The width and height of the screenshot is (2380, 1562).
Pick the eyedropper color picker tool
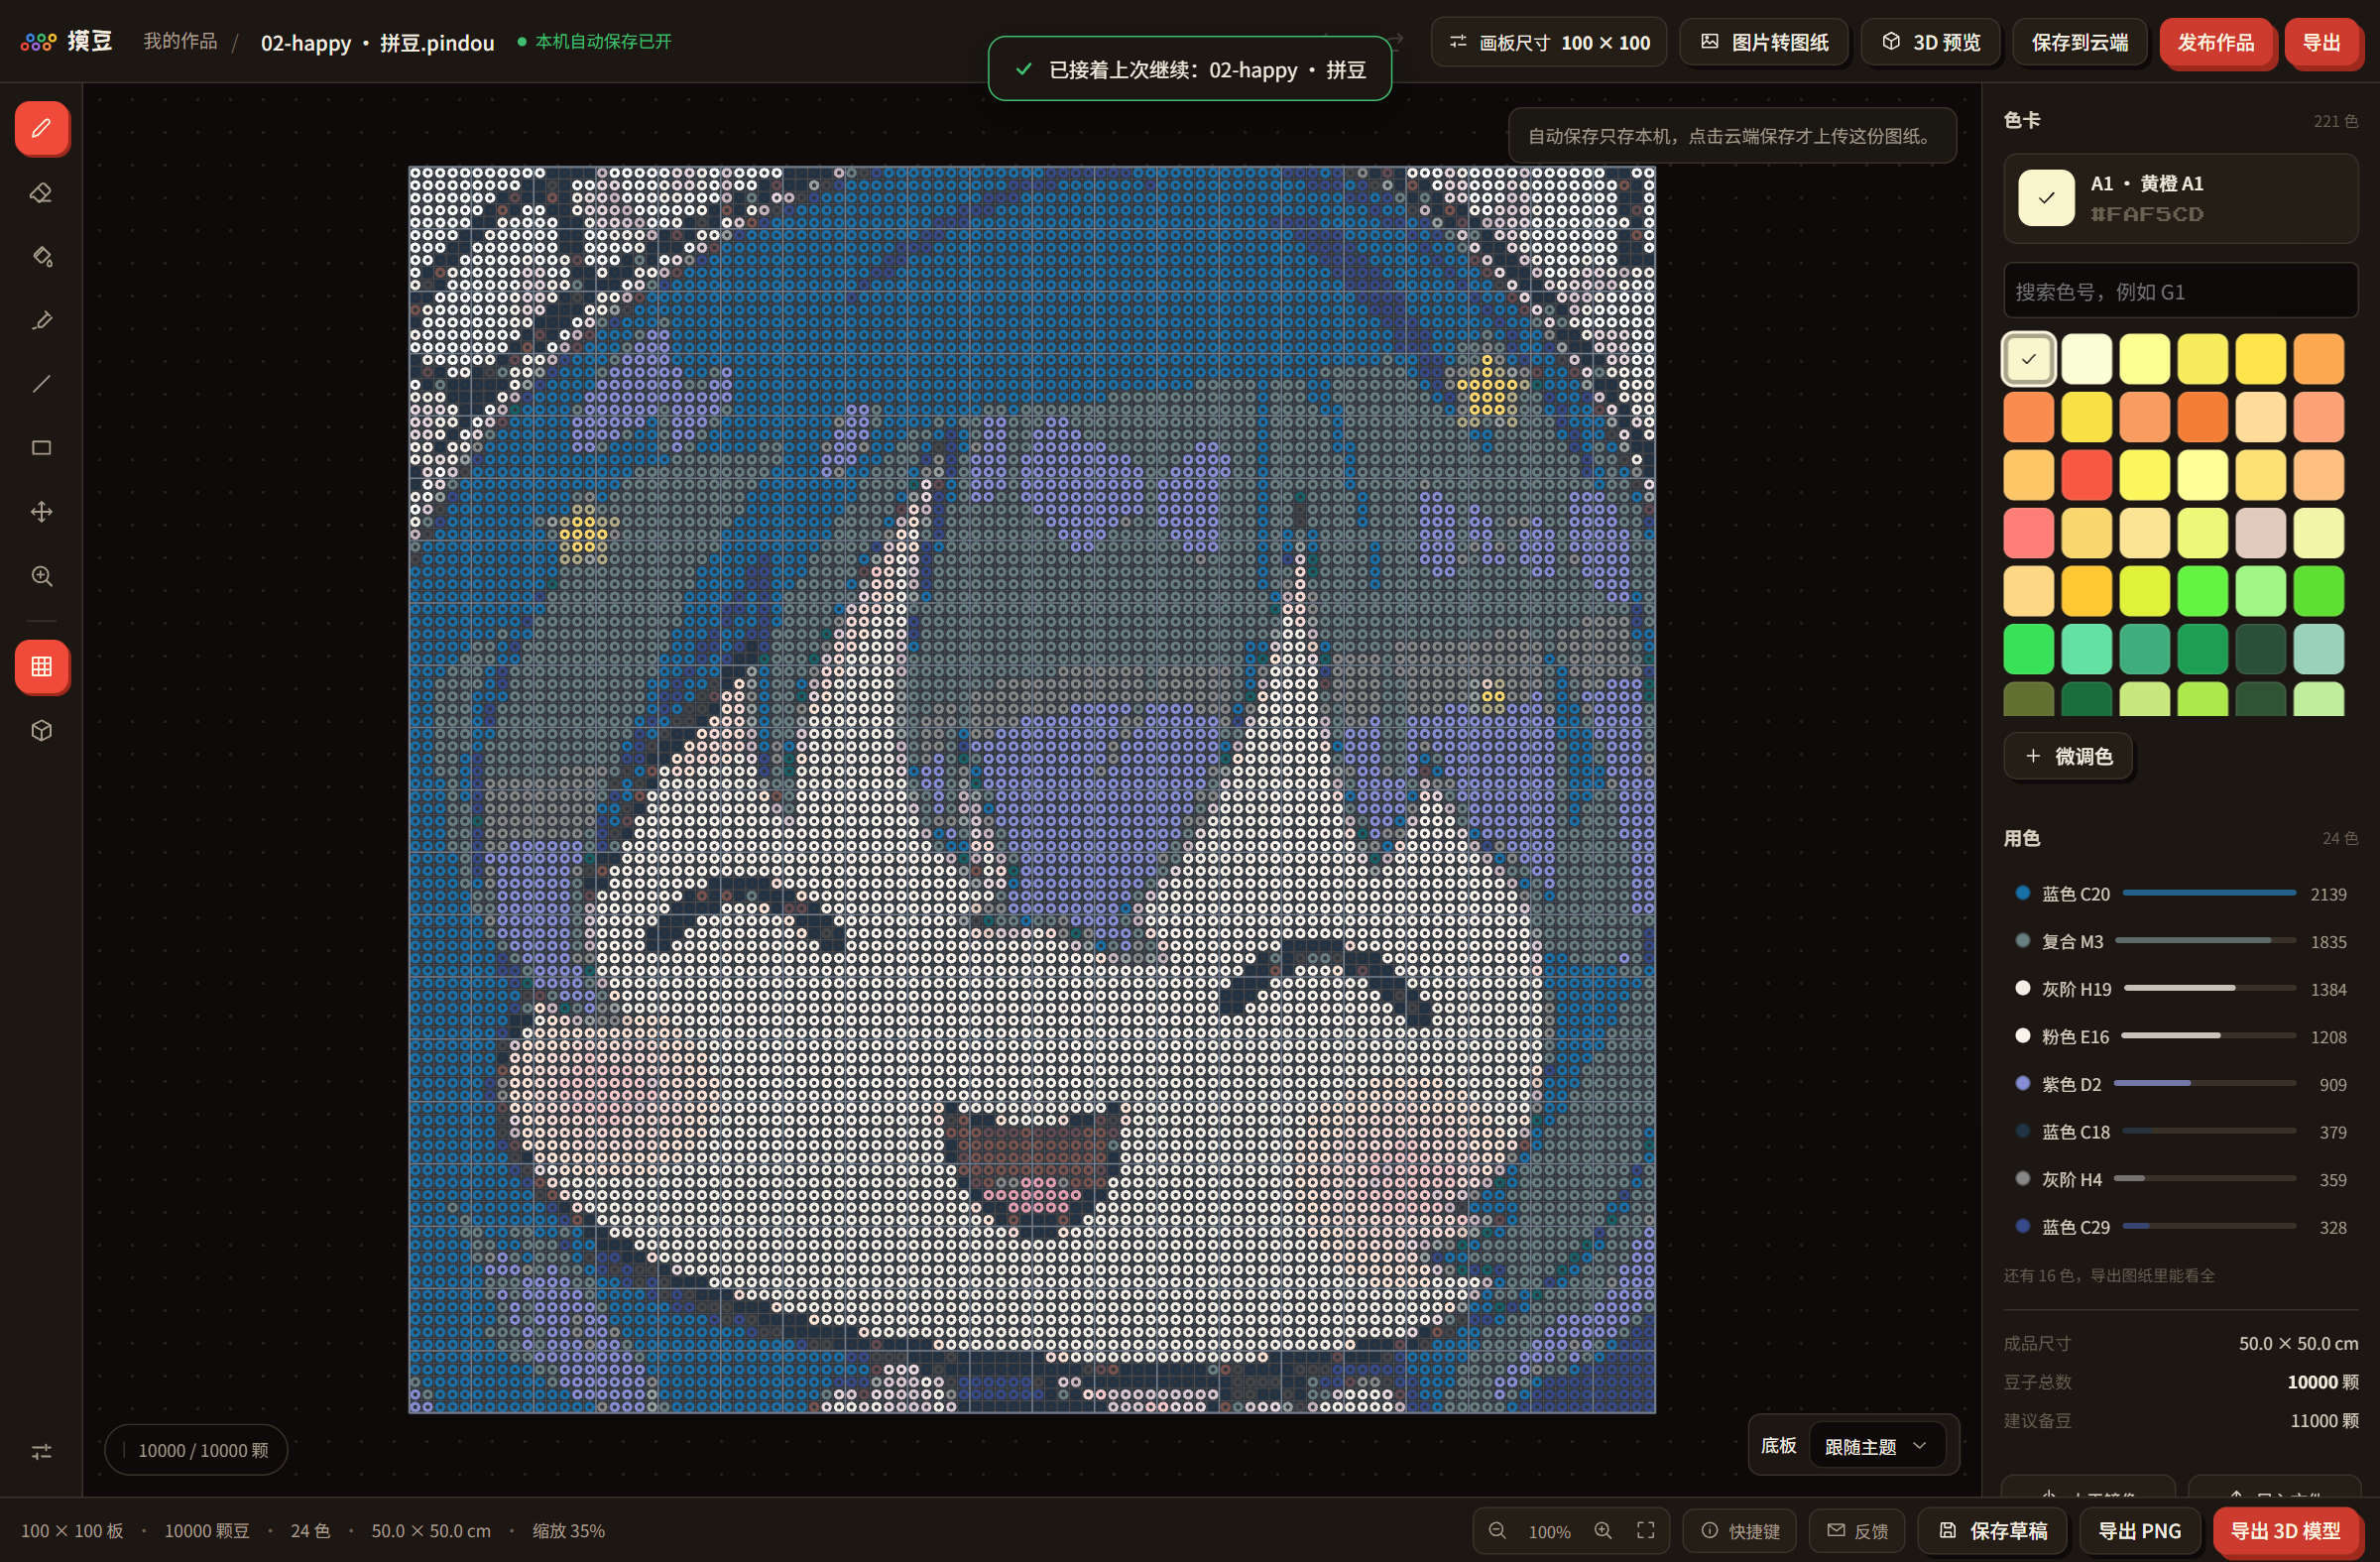[42, 320]
